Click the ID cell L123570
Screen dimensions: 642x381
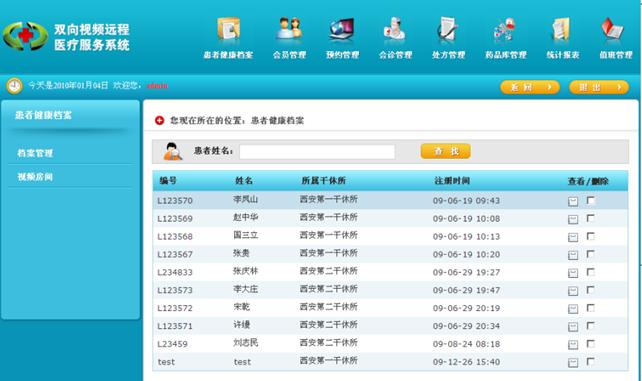175,201
